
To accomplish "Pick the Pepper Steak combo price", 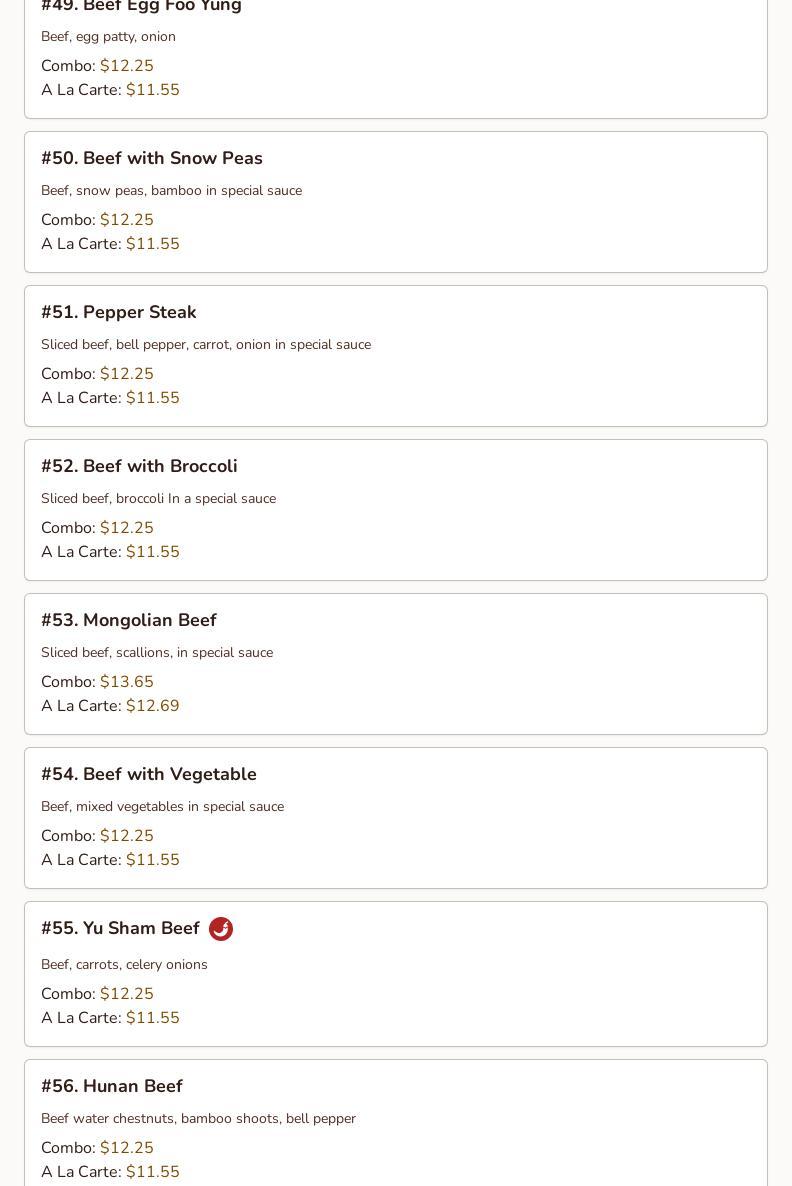I will pos(126,374).
